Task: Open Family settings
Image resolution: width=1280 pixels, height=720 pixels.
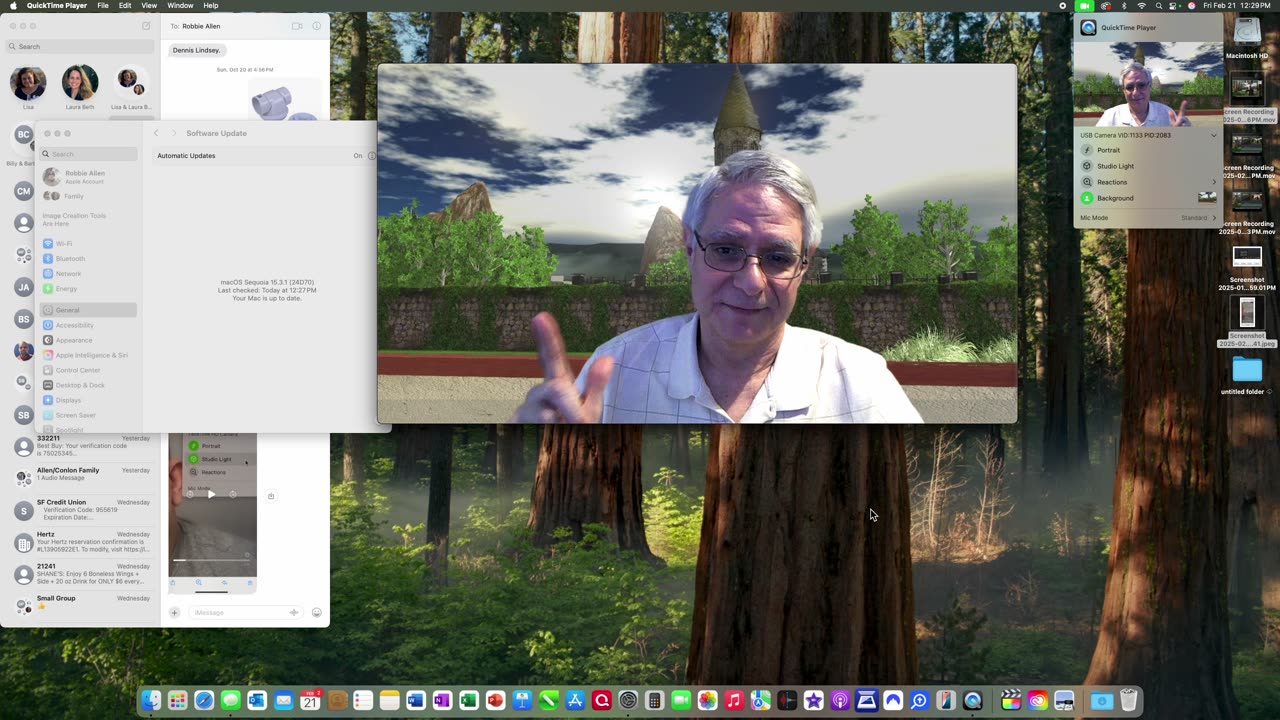Action: pos(89,196)
